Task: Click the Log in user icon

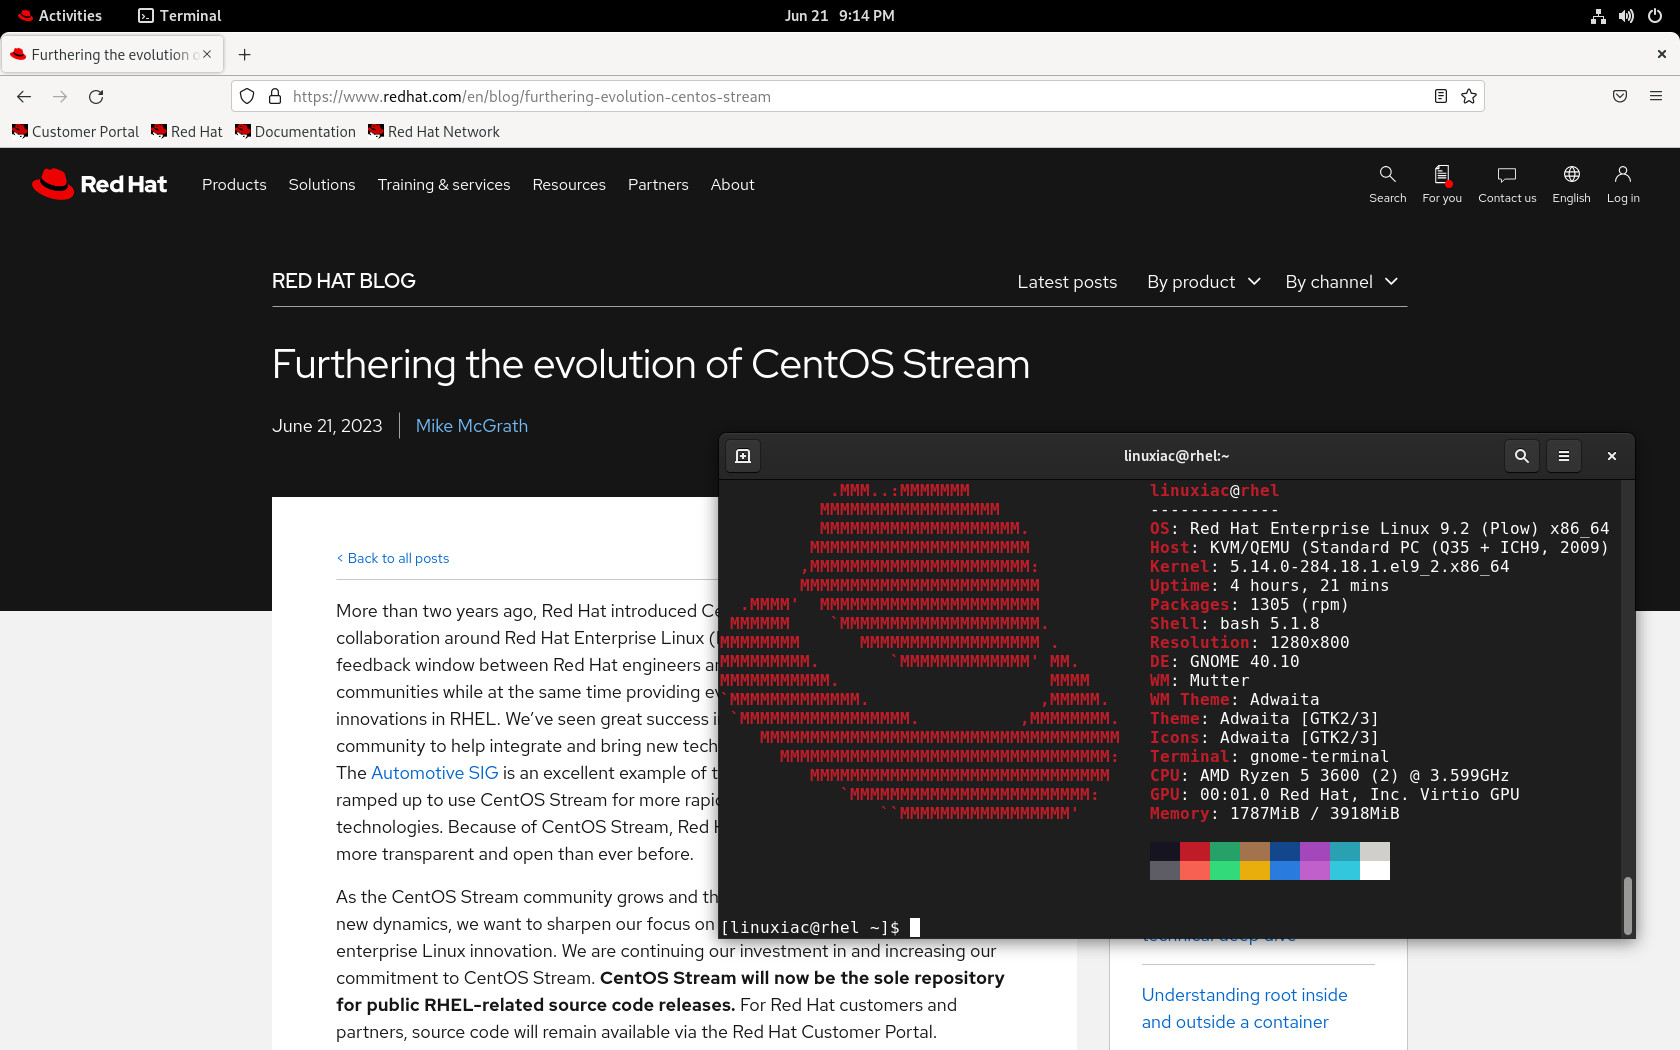Action: pos(1623,185)
